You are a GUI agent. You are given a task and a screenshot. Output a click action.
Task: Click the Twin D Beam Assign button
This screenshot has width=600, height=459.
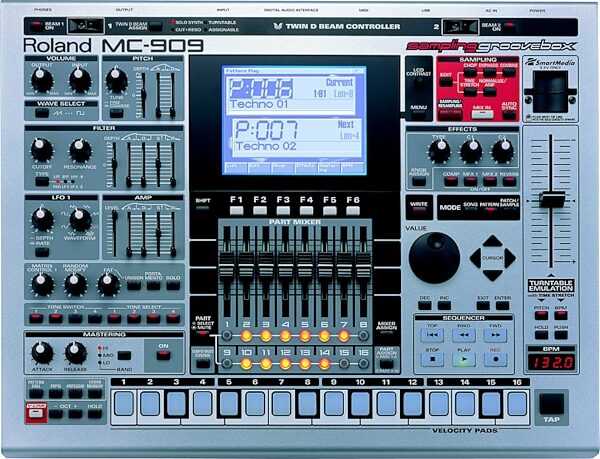pyautogui.click(x=155, y=26)
